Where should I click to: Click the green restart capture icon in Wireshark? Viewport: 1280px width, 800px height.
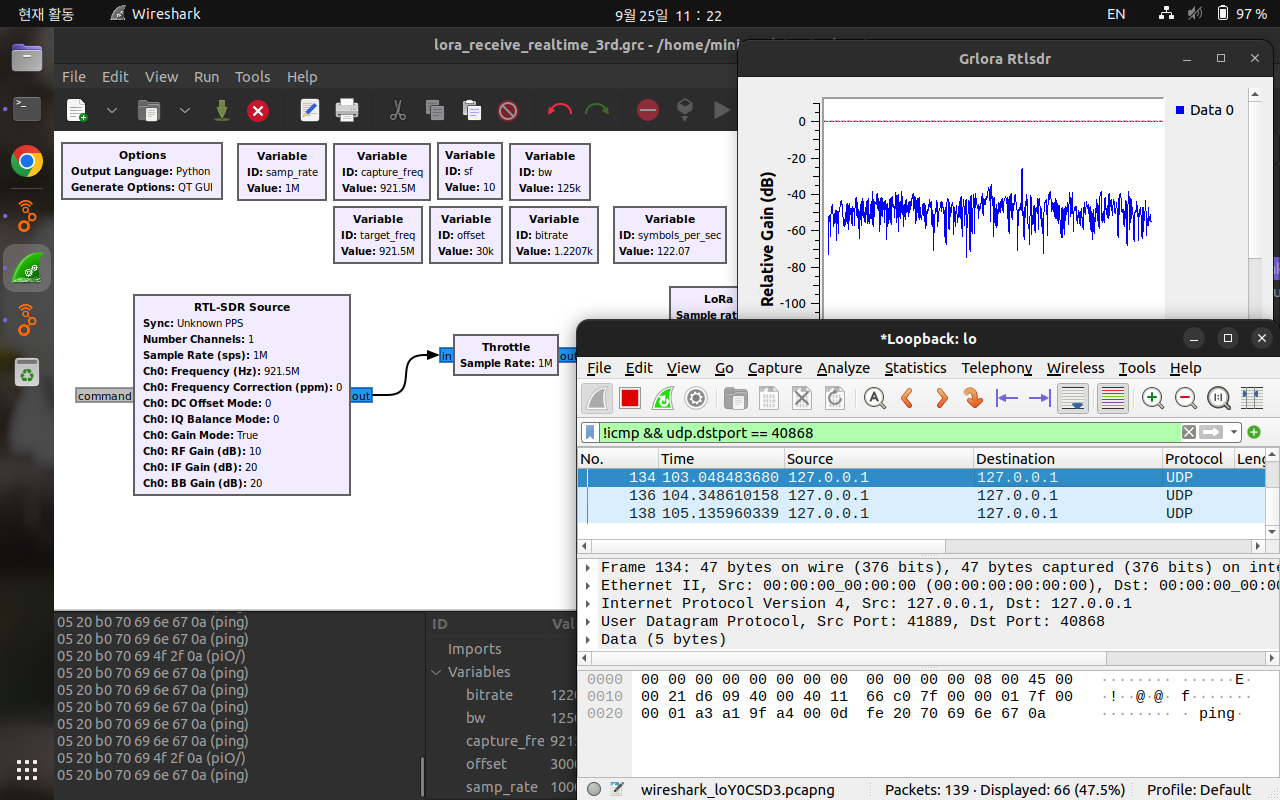pos(662,398)
